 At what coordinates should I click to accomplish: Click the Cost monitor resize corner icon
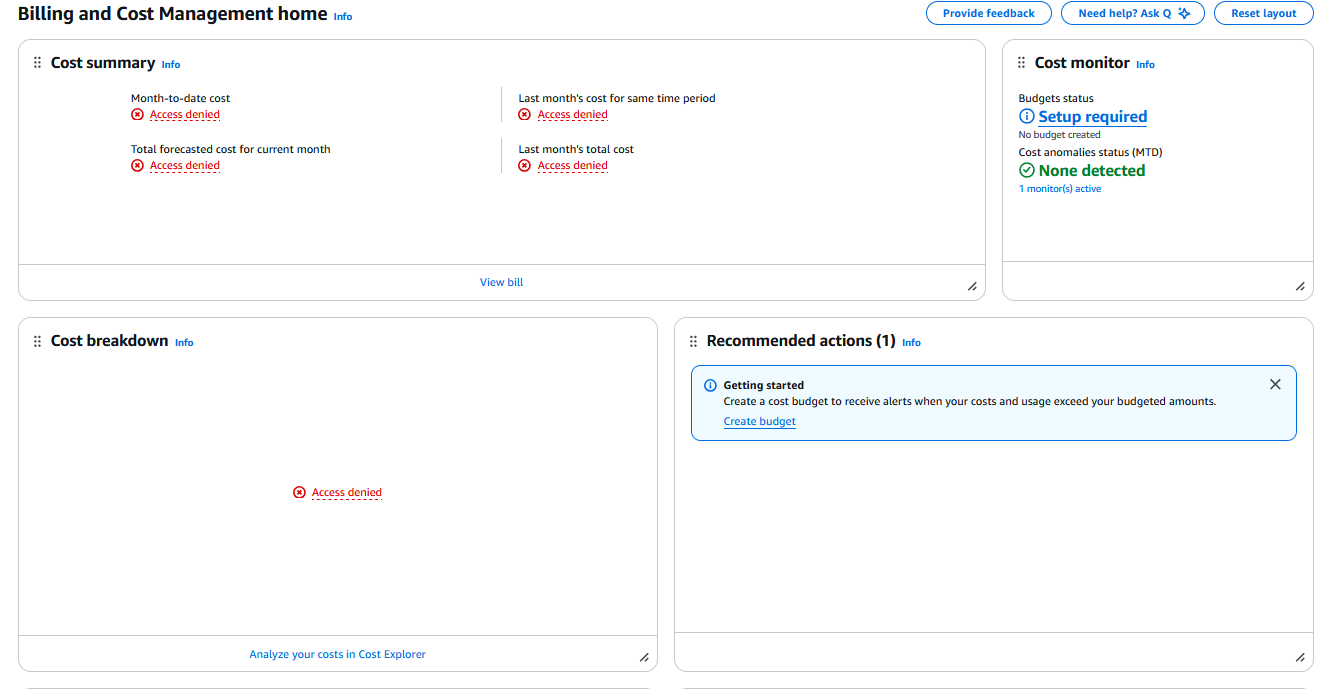point(1300,286)
